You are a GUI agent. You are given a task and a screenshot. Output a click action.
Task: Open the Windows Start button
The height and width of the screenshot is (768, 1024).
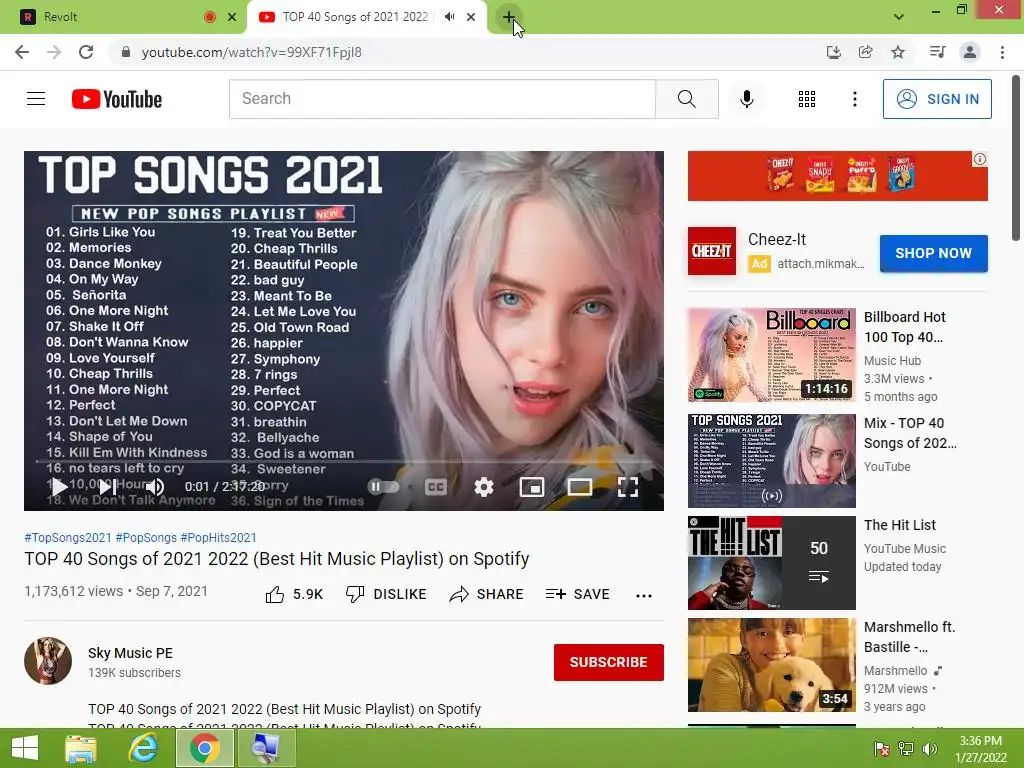(x=25, y=748)
